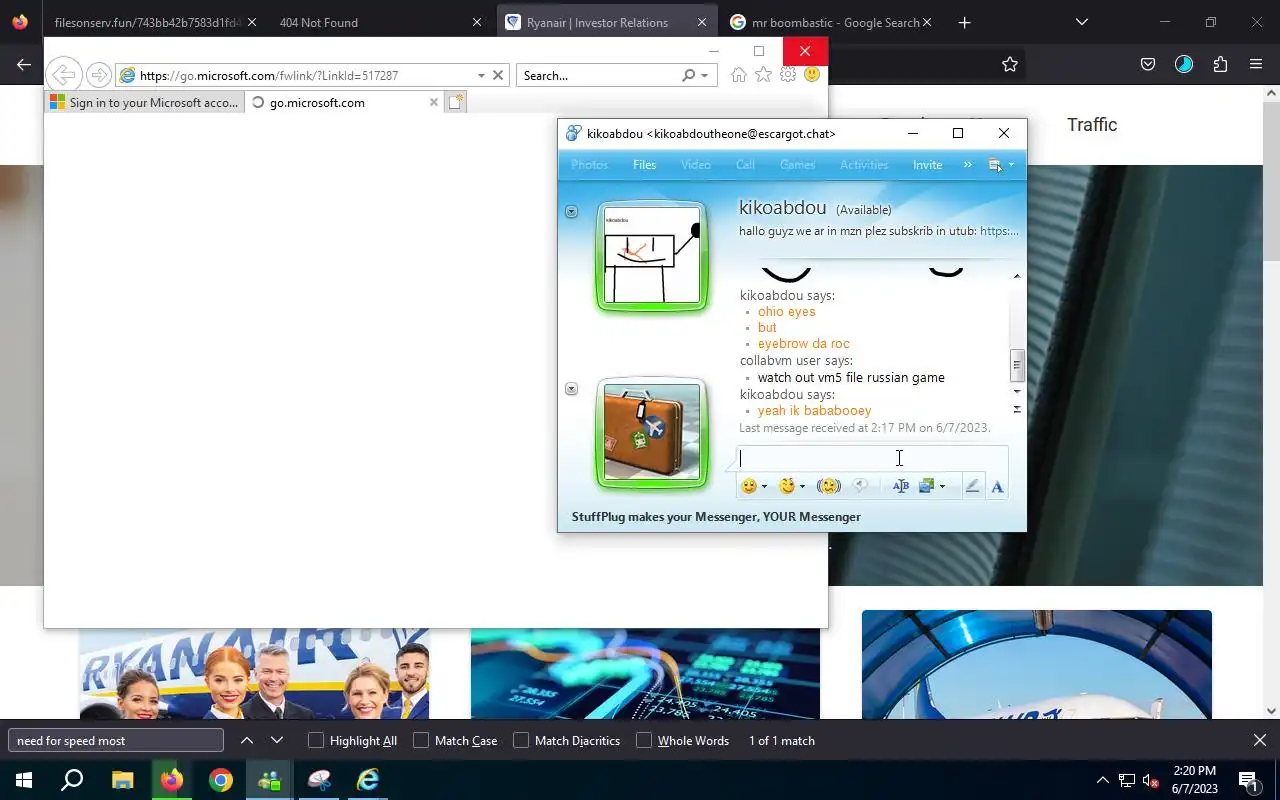
Task: Insert a wink in Messenger
Action: [x=787, y=486]
